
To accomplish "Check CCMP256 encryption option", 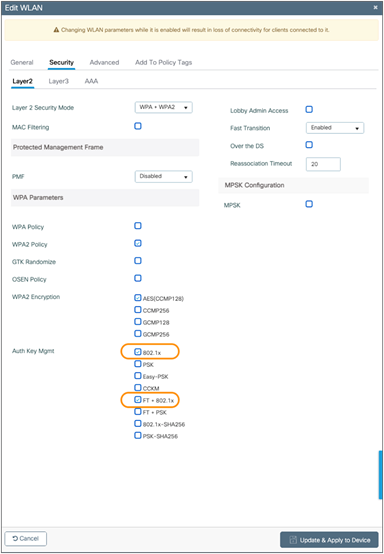I will 138,310.
